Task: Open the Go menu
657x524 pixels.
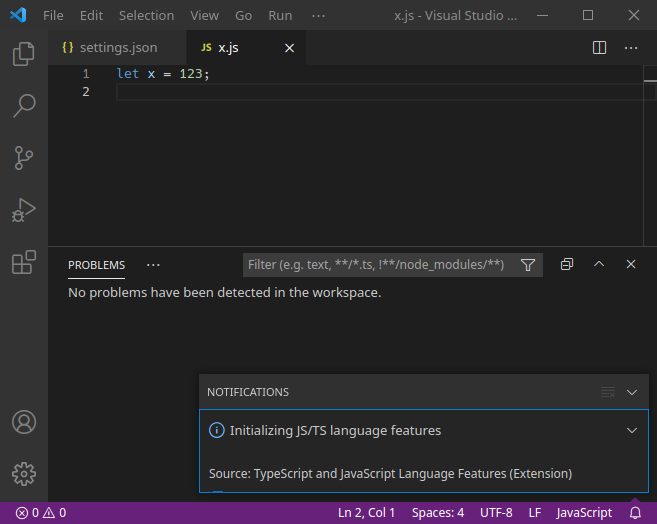Action: [243, 15]
